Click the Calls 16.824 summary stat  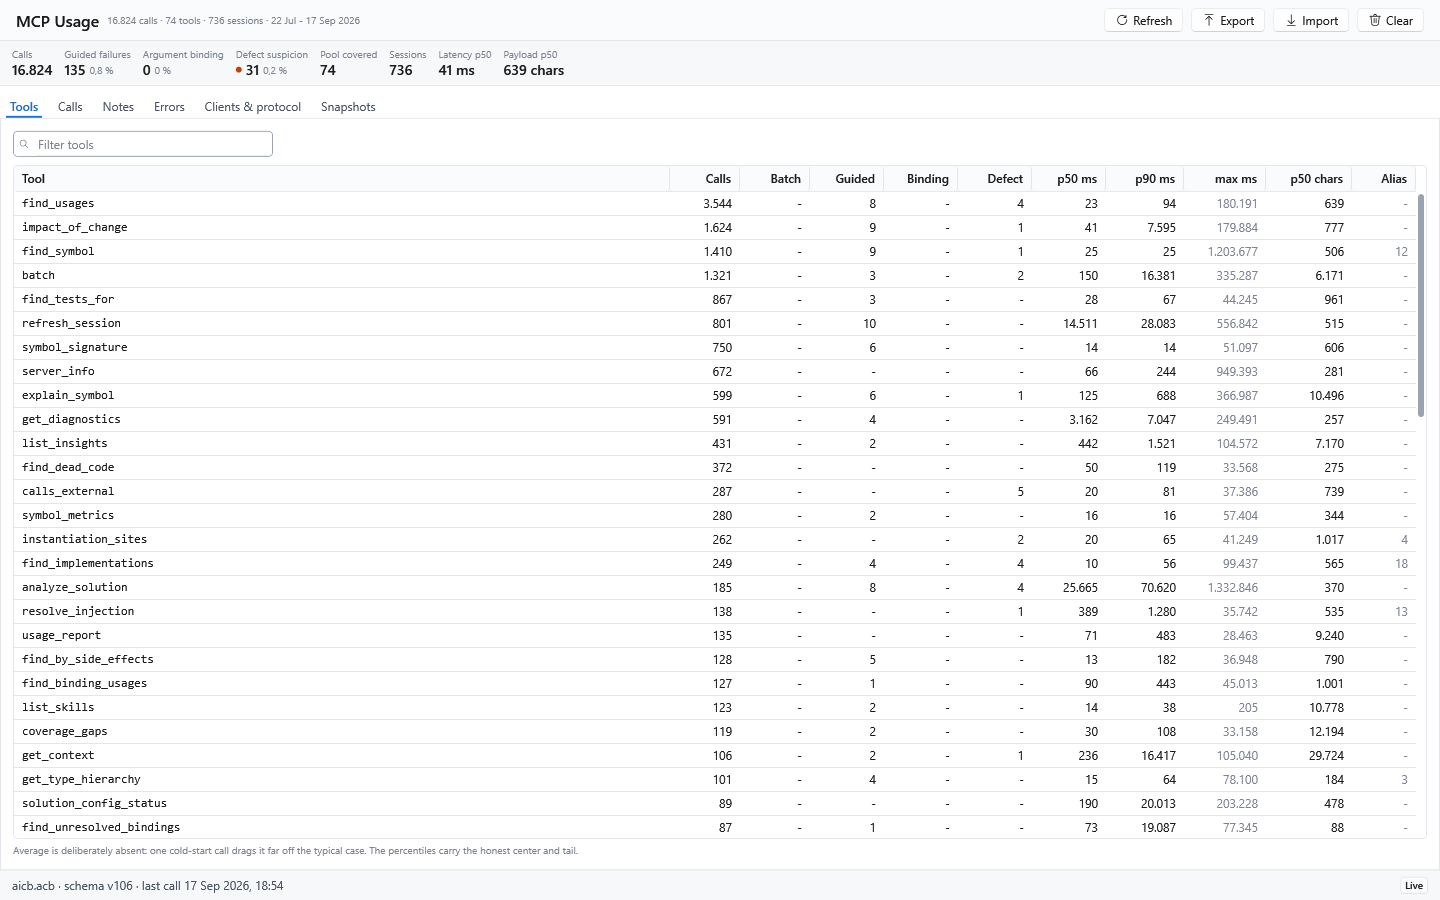coord(32,64)
